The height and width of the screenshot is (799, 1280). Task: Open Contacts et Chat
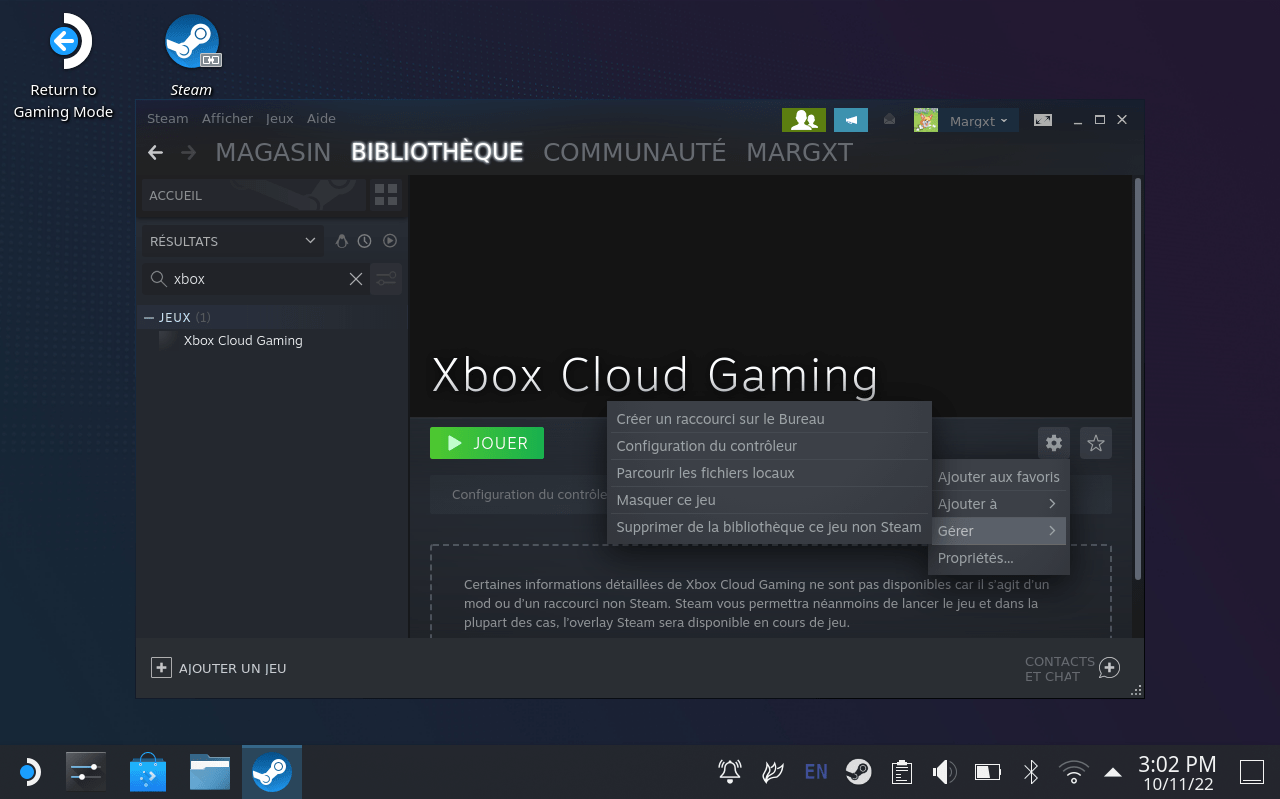tap(1072, 668)
